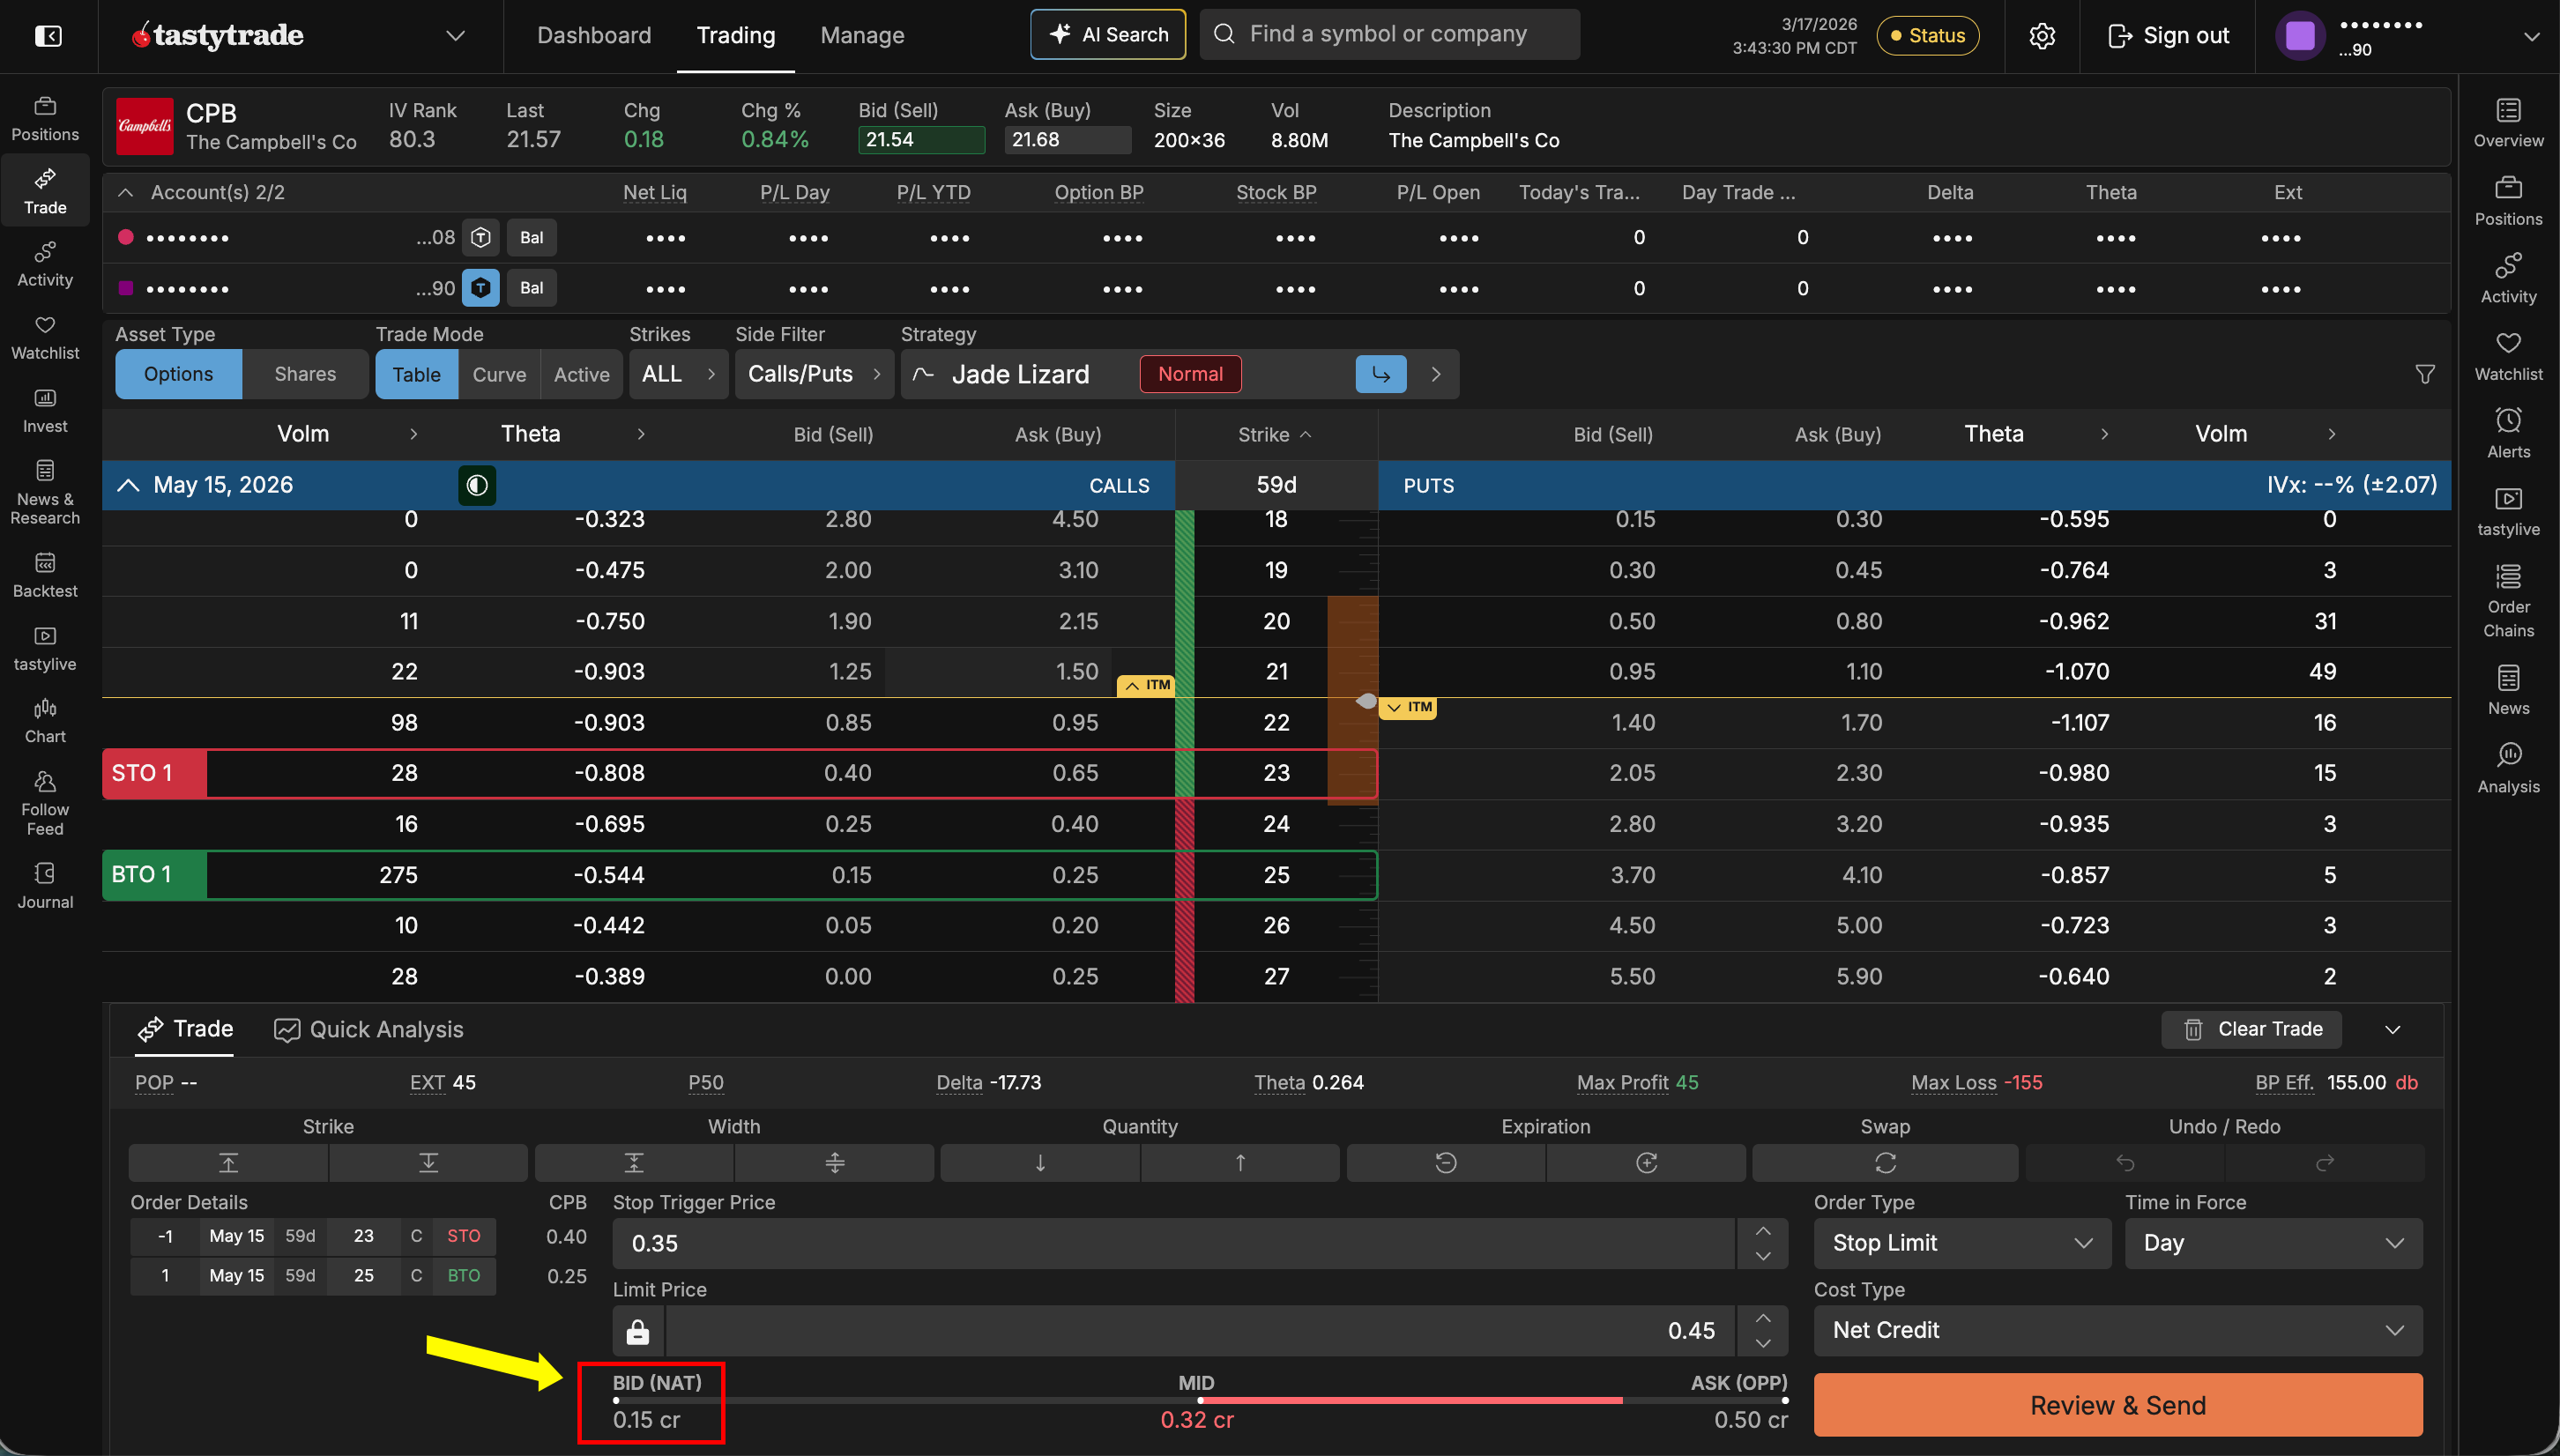Screen dimensions: 2560x1456
Task: Open the Follow Feed
Action: pyautogui.click(x=45, y=803)
